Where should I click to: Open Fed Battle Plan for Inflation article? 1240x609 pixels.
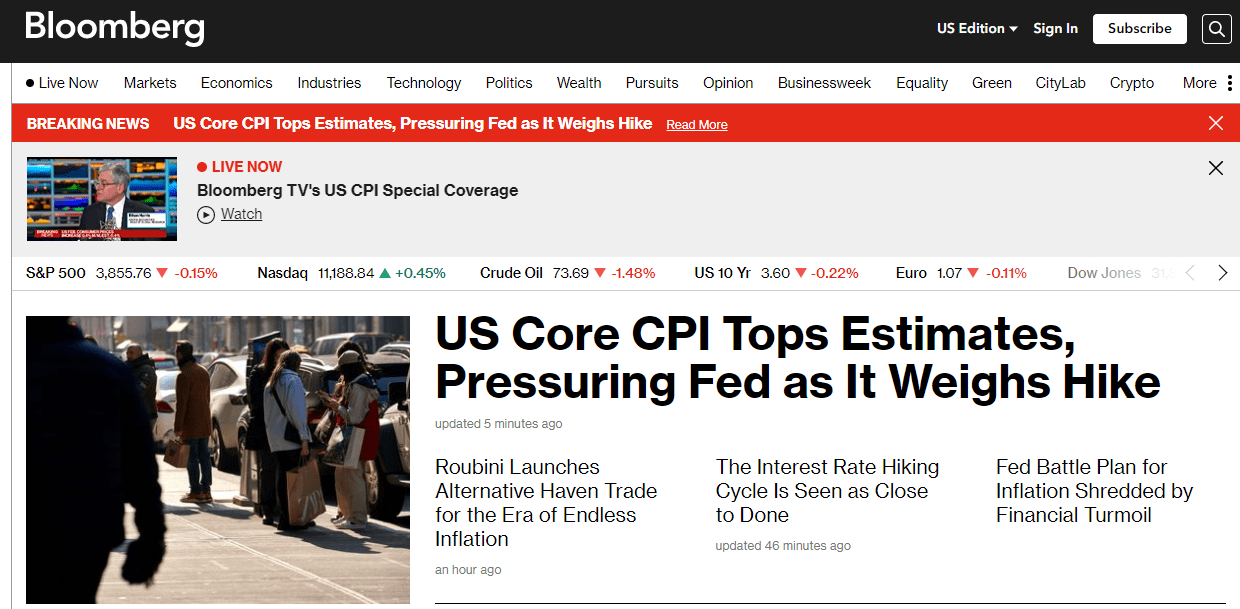point(1094,491)
